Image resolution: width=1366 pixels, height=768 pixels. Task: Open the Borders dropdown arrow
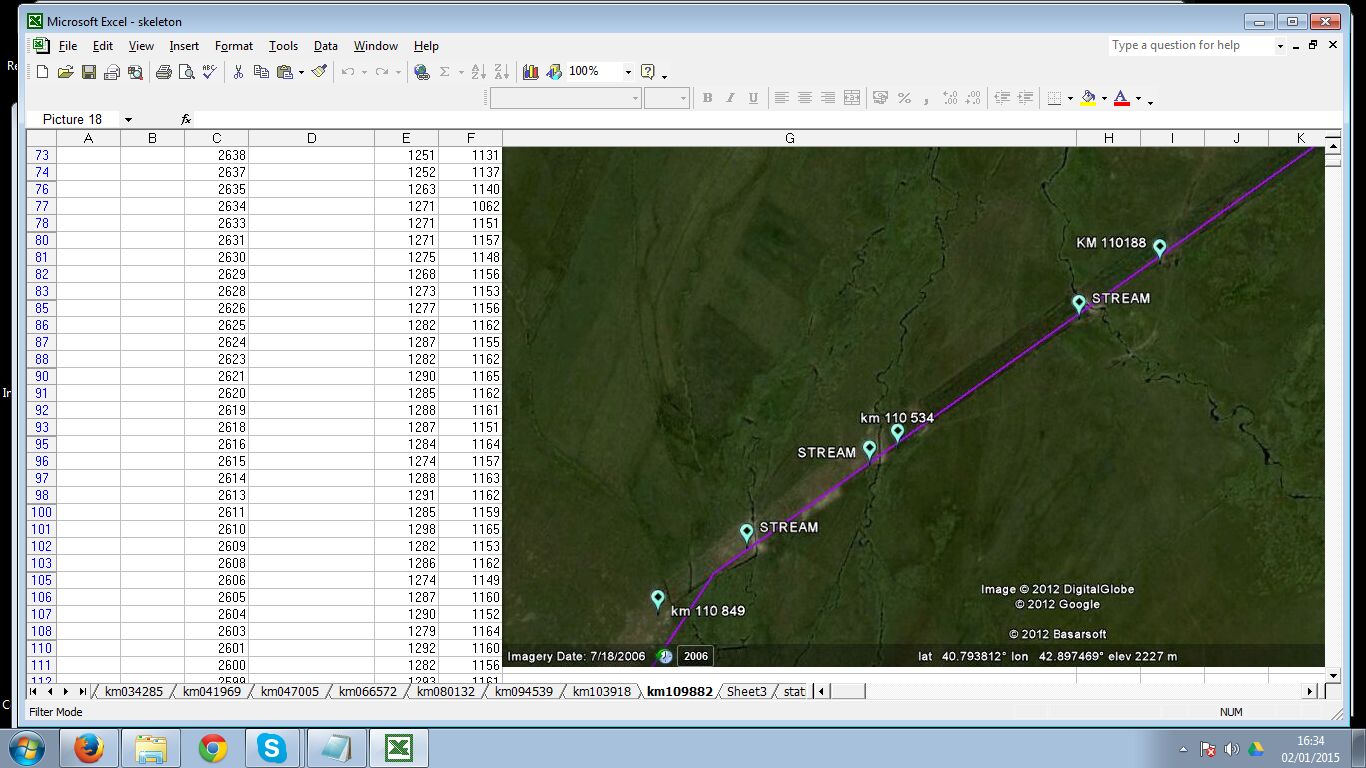[x=1070, y=99]
